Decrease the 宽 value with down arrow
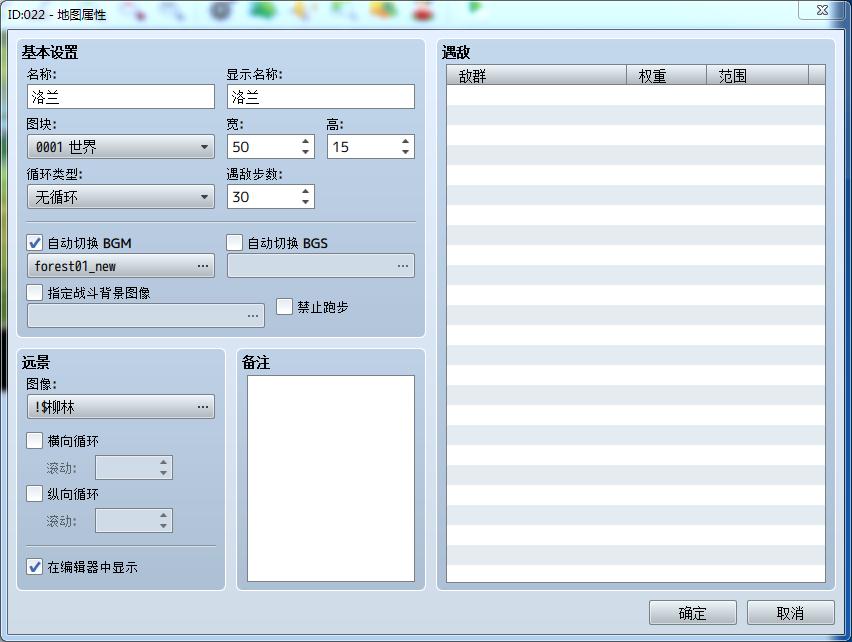 click(x=305, y=152)
